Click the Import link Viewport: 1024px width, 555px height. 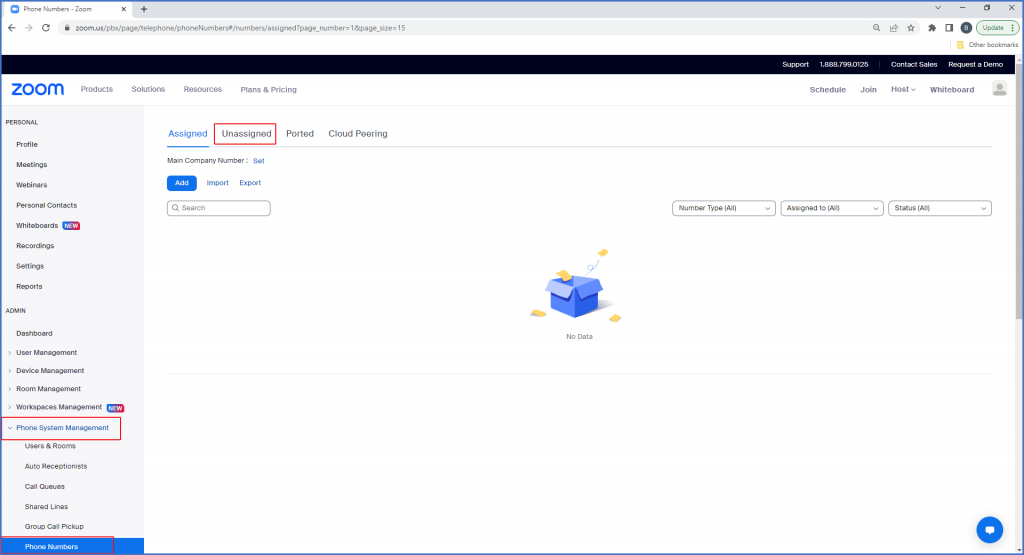217,183
